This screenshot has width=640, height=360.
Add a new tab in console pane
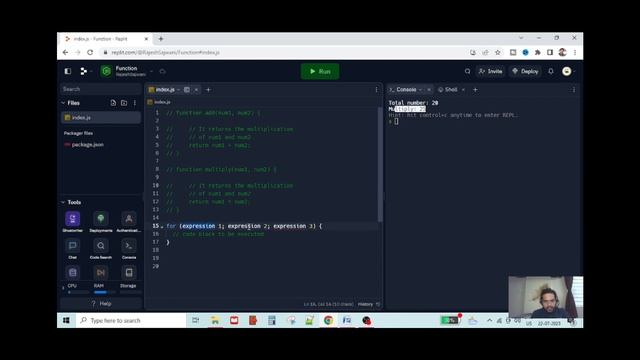pyautogui.click(x=475, y=90)
